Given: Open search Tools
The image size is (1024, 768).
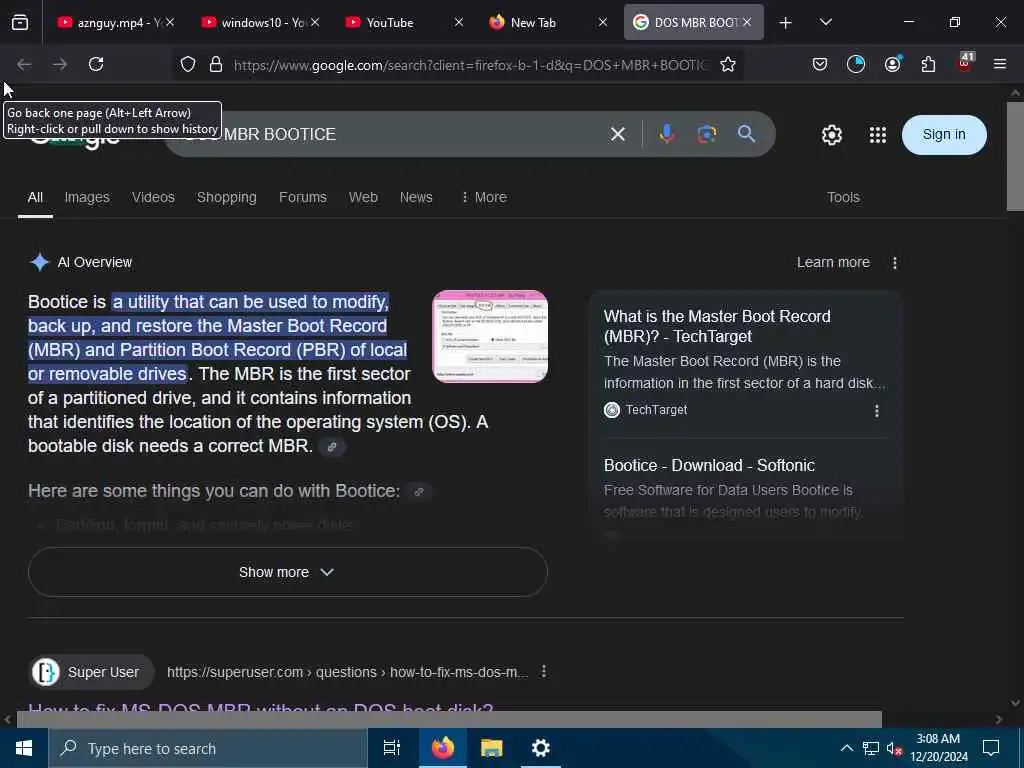Looking at the screenshot, I should click(x=843, y=197).
